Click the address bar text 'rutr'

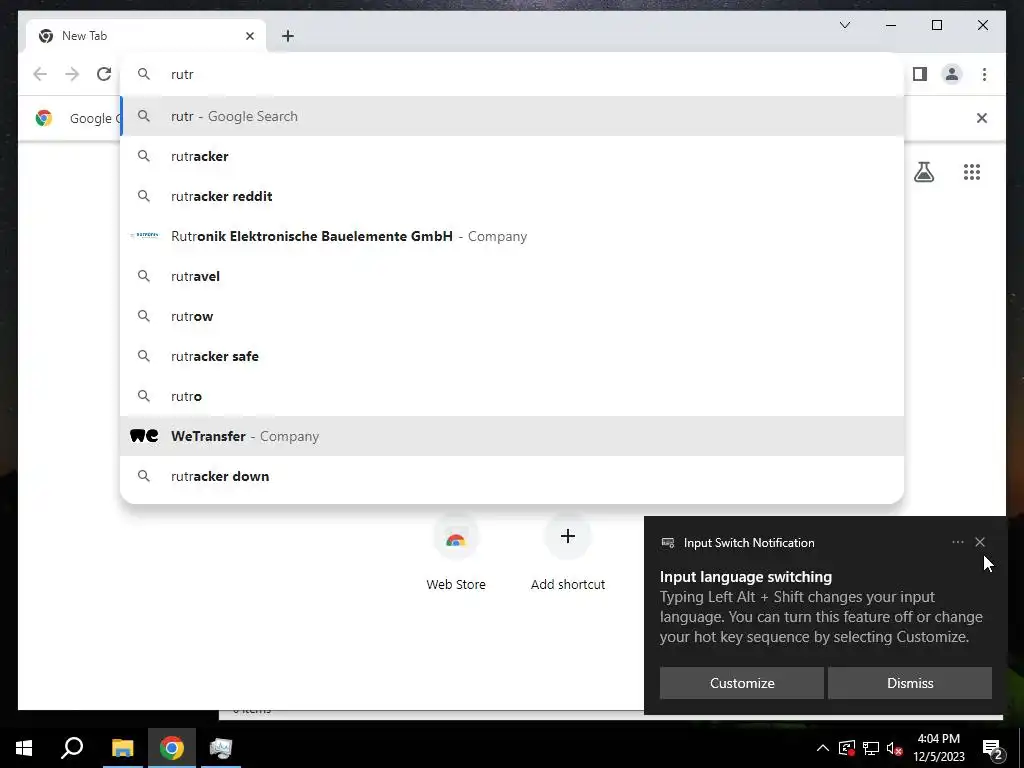[182, 74]
